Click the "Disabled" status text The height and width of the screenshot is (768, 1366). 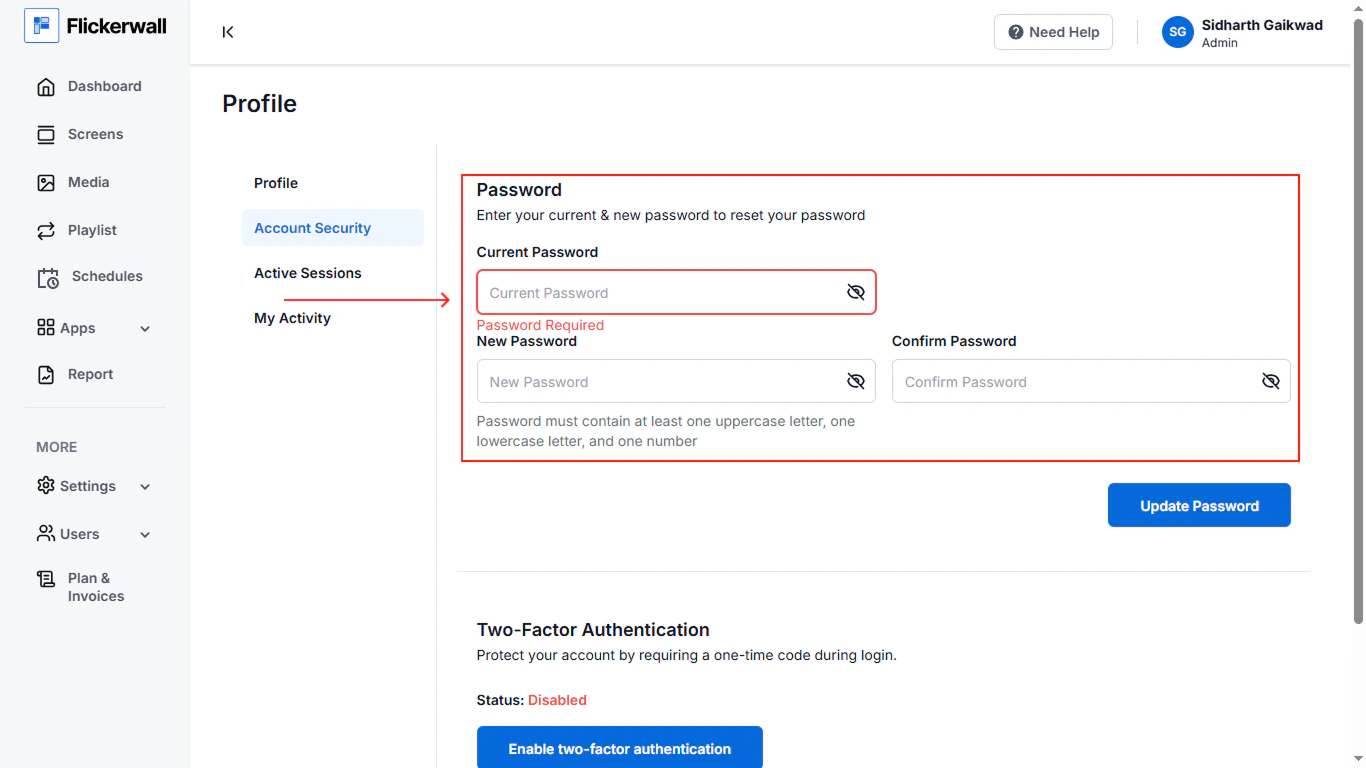(557, 700)
